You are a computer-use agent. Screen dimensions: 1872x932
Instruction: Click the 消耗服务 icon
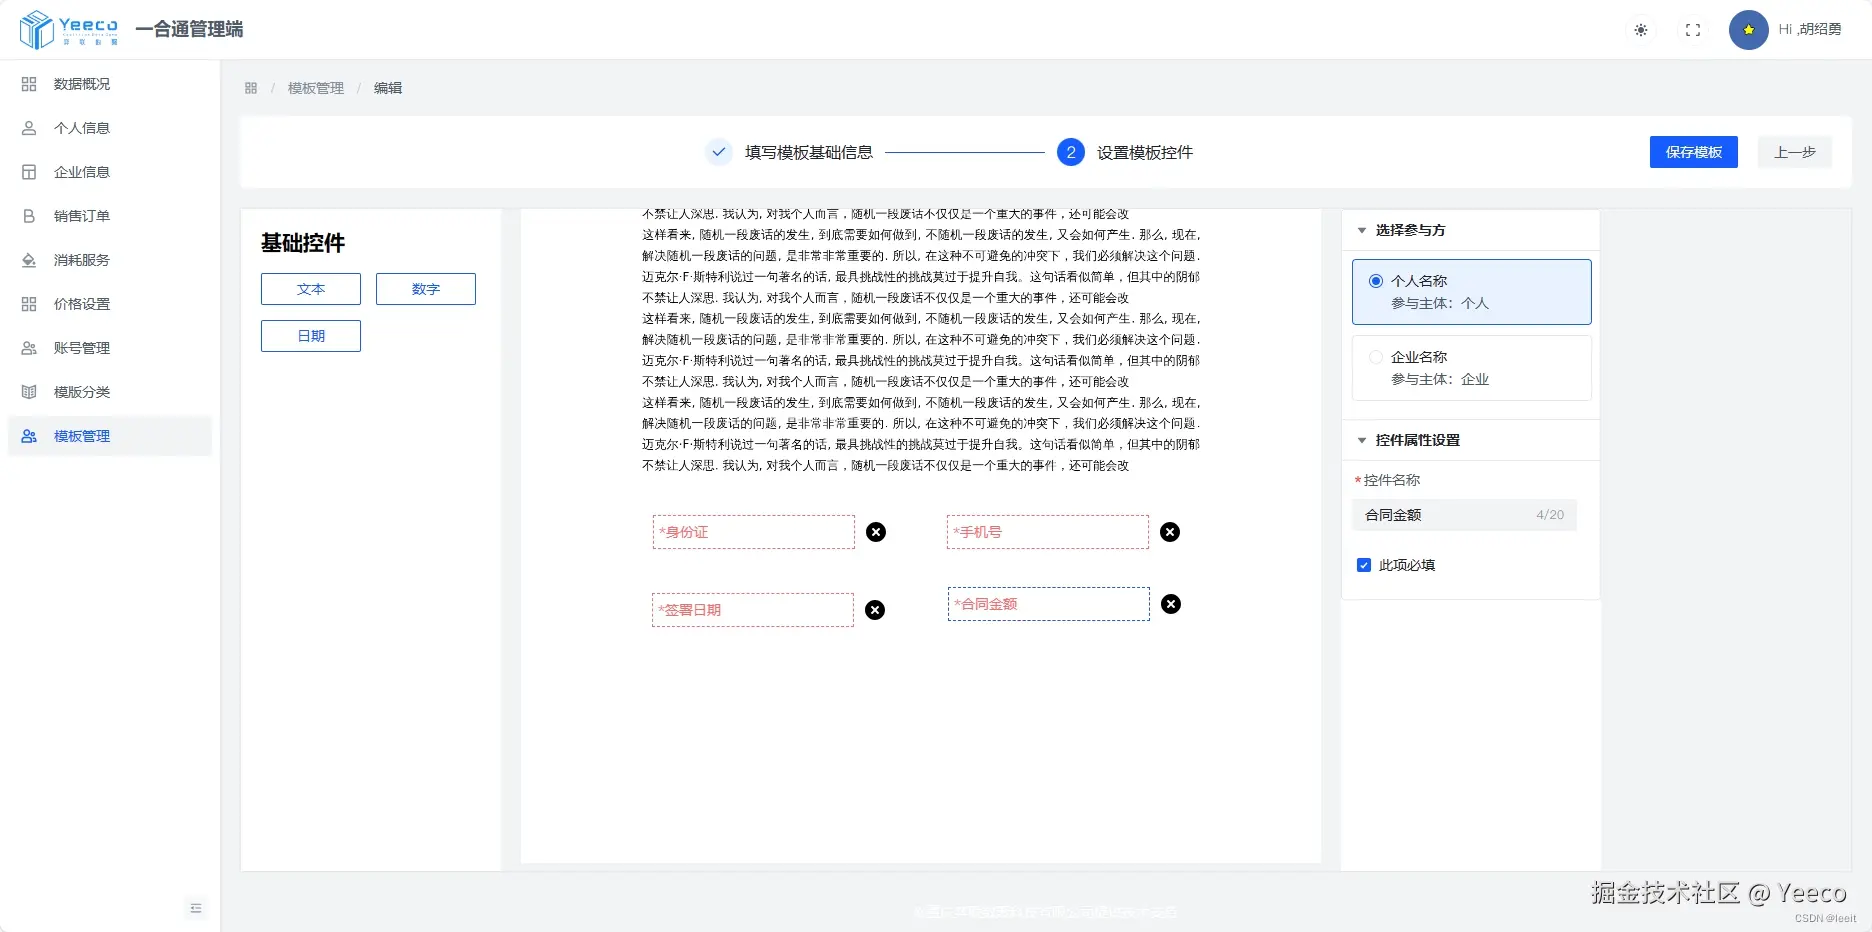pos(29,260)
